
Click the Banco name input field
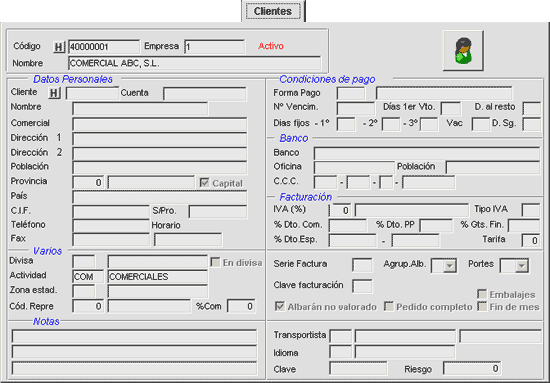pos(427,153)
